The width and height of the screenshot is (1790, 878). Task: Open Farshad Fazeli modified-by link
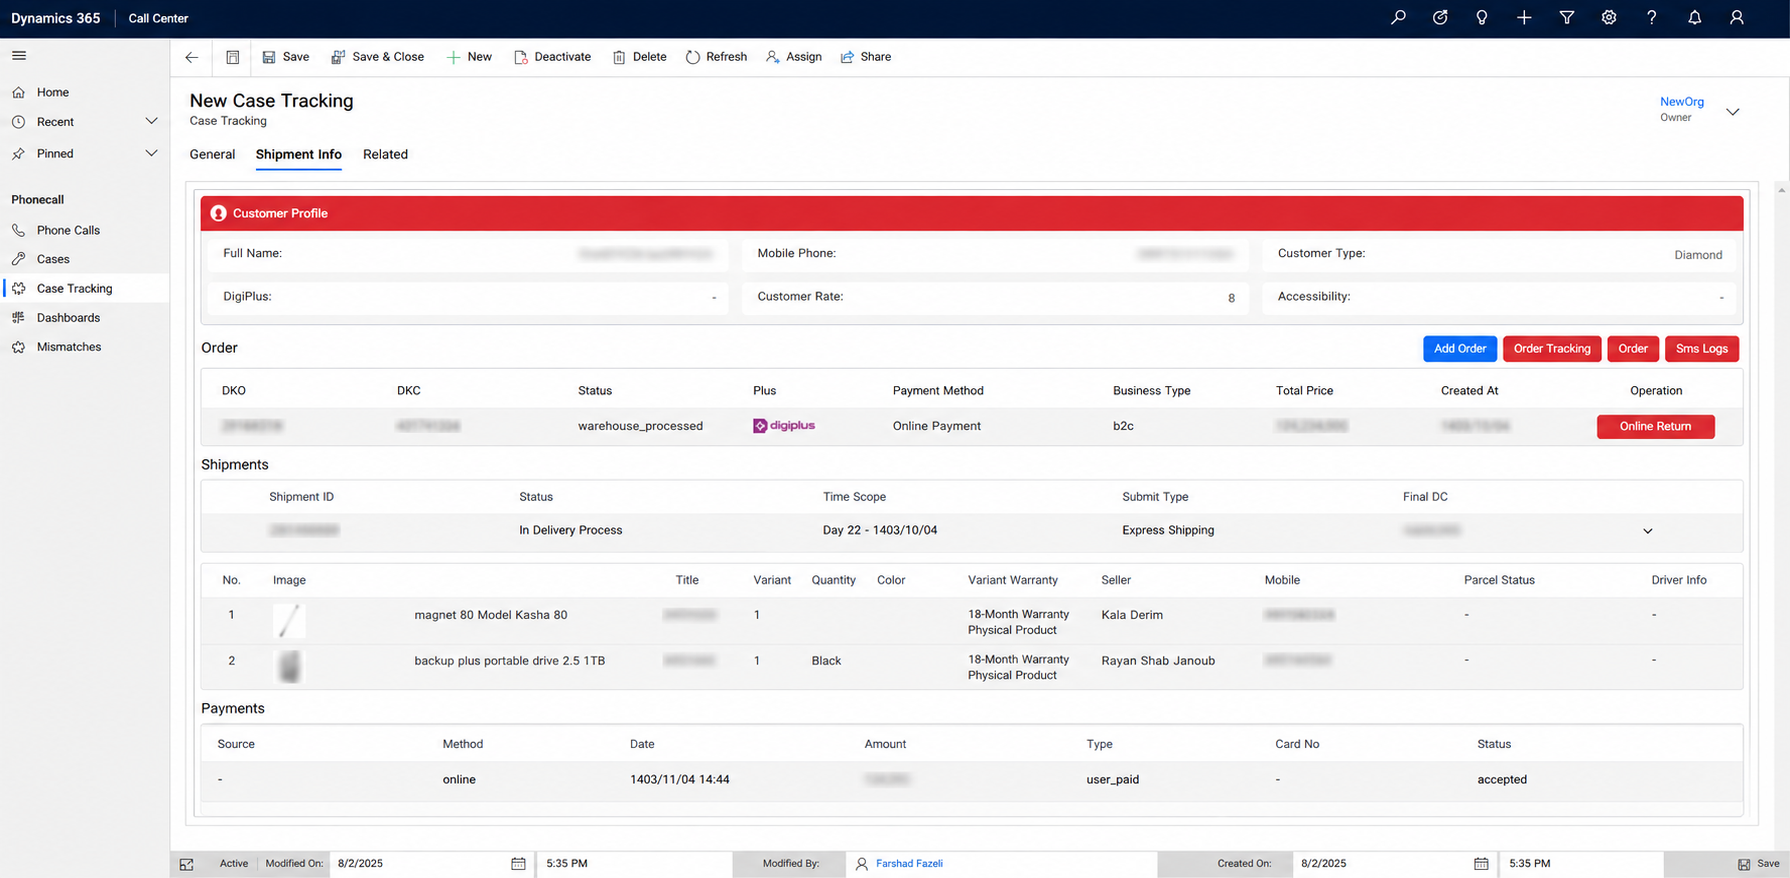pos(909,863)
